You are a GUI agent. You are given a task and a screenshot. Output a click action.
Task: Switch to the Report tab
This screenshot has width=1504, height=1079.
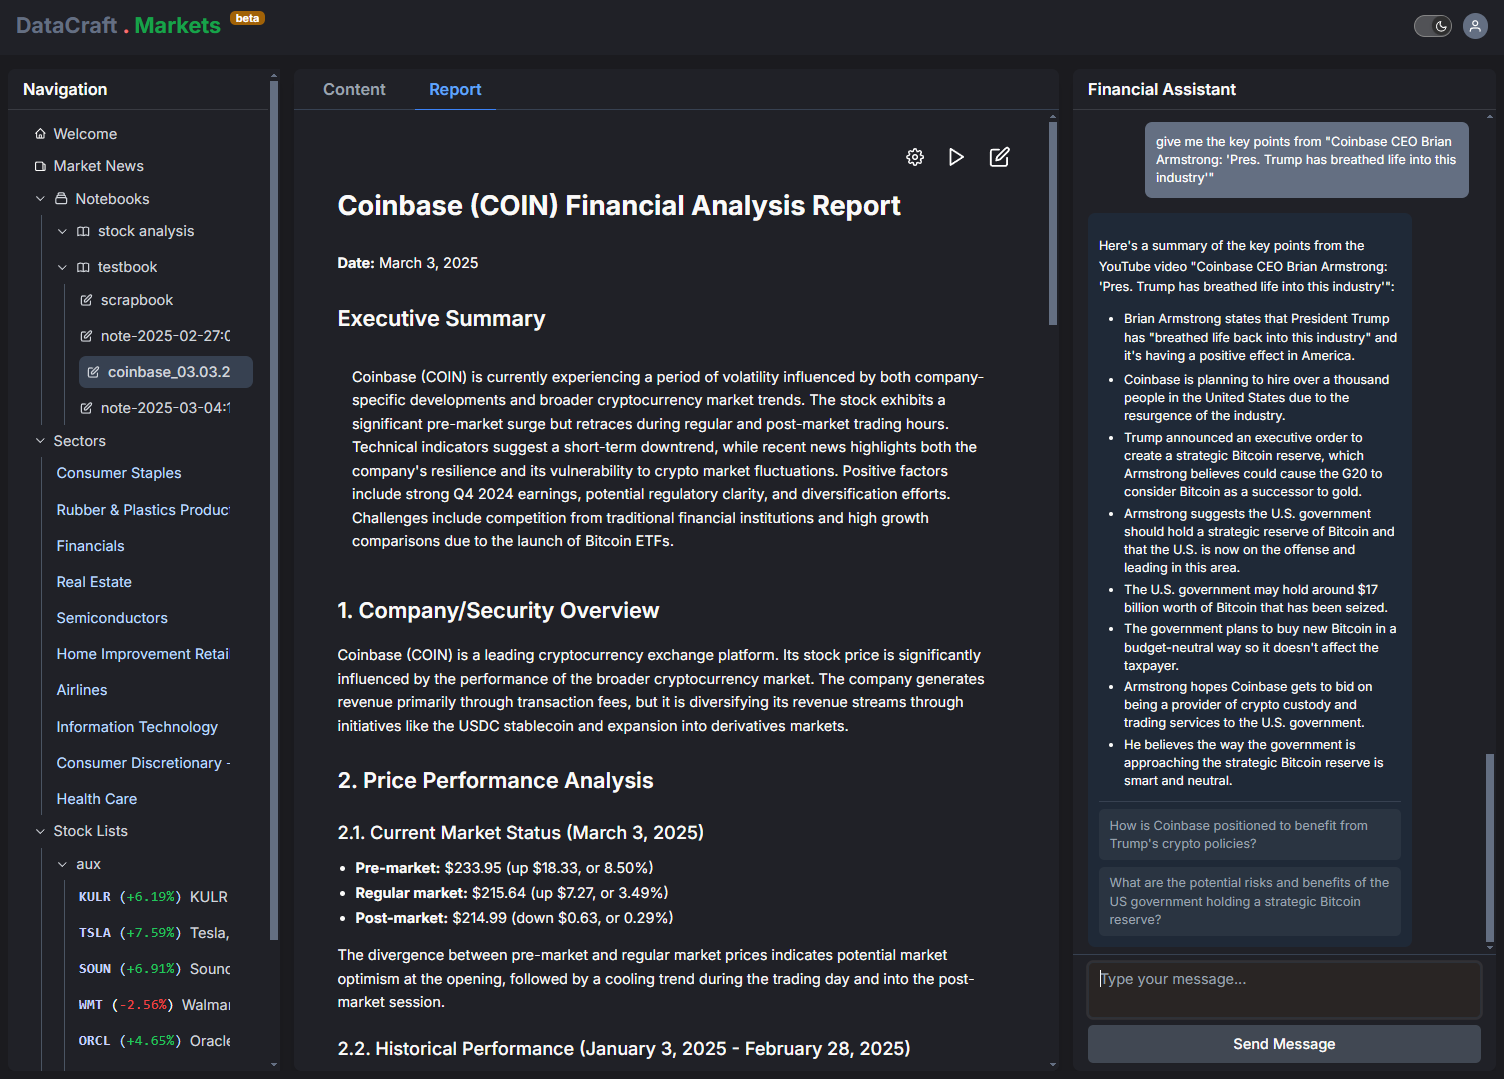455,89
